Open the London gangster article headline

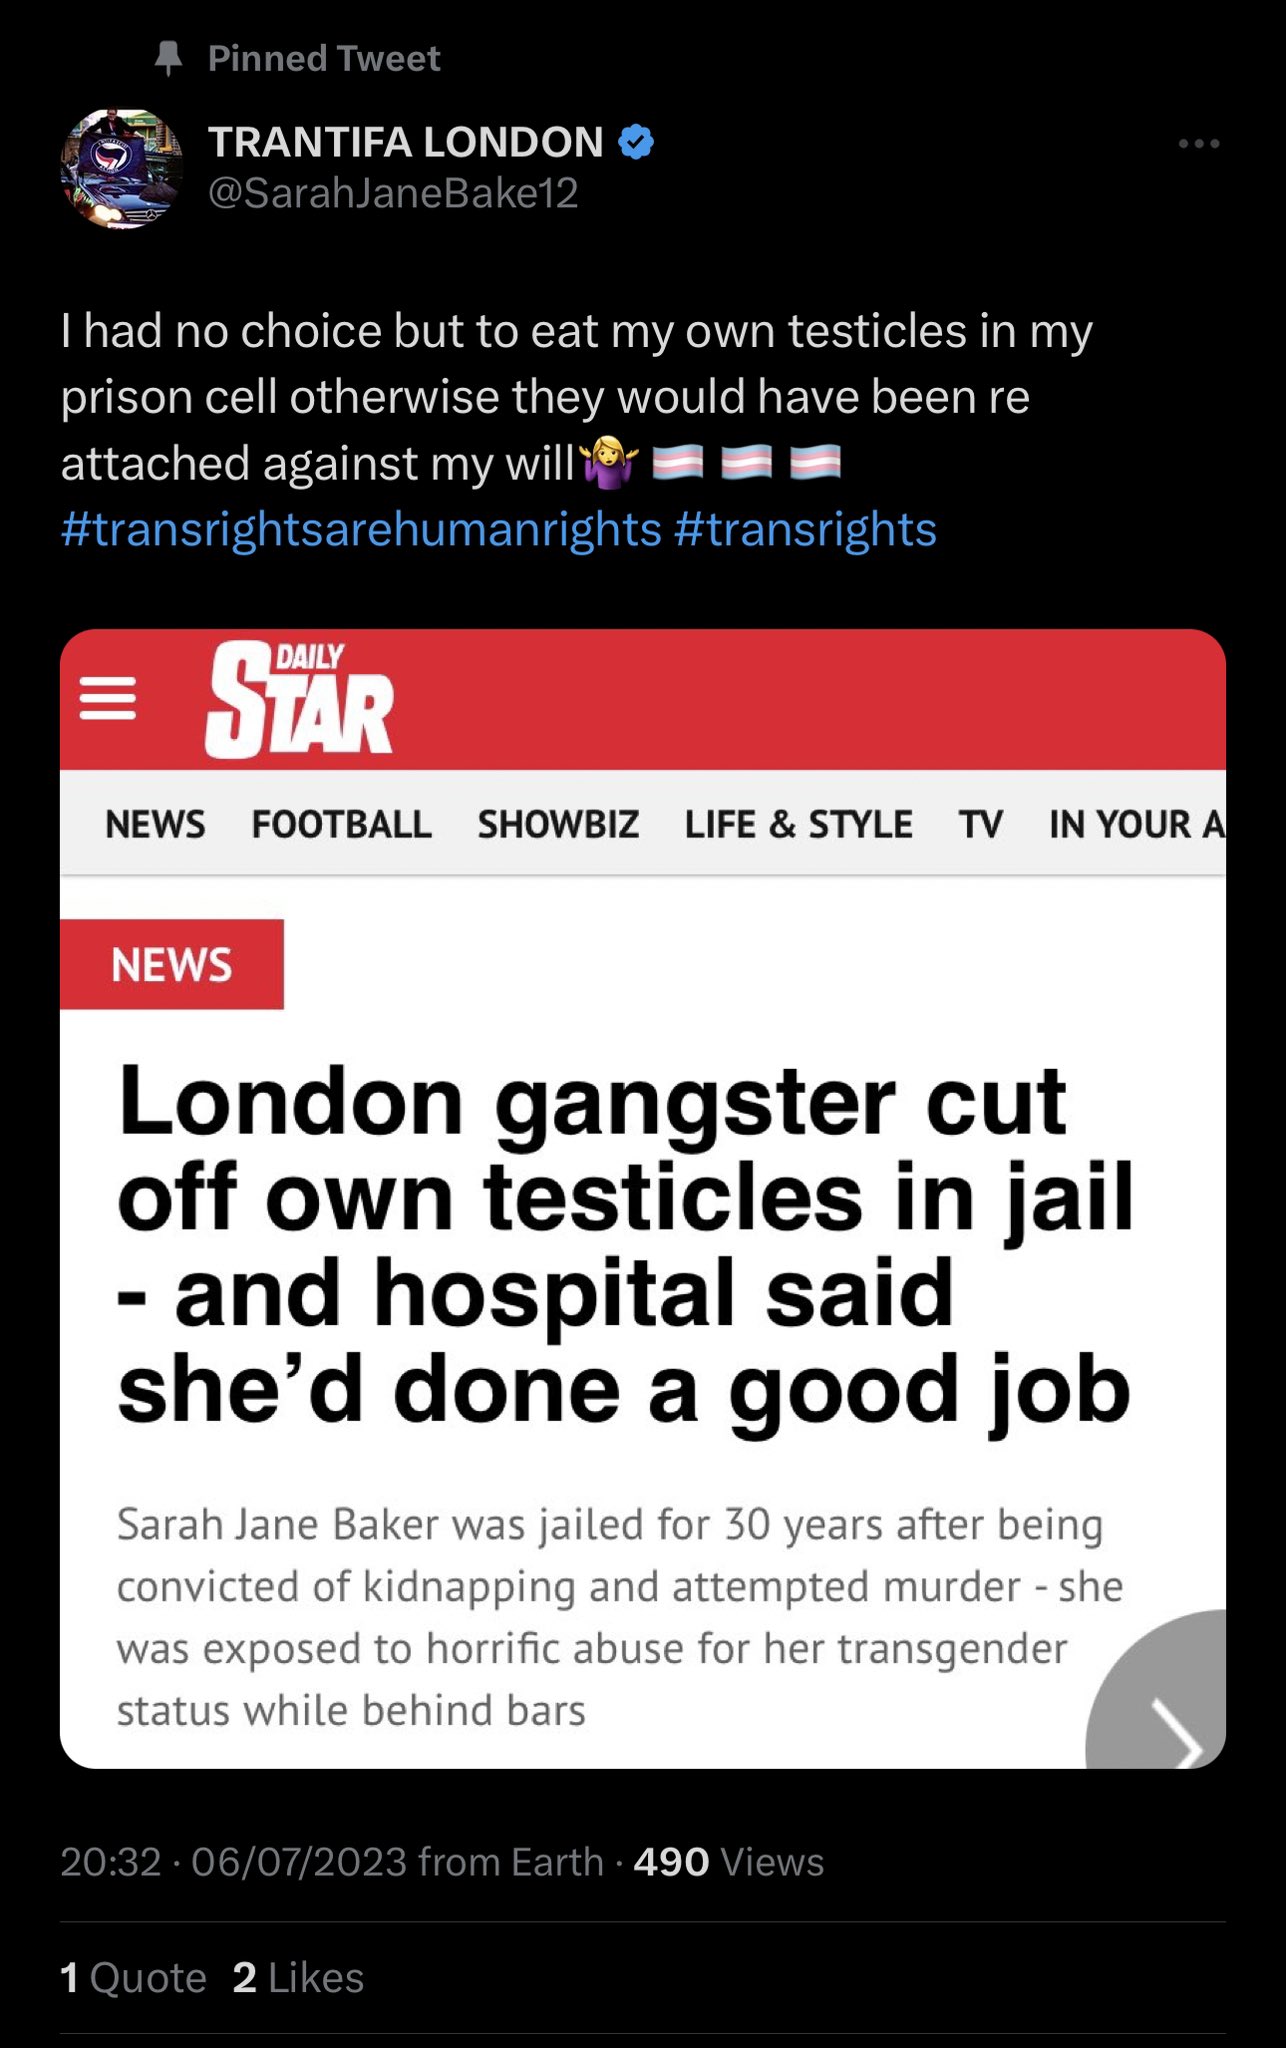tap(625, 1245)
